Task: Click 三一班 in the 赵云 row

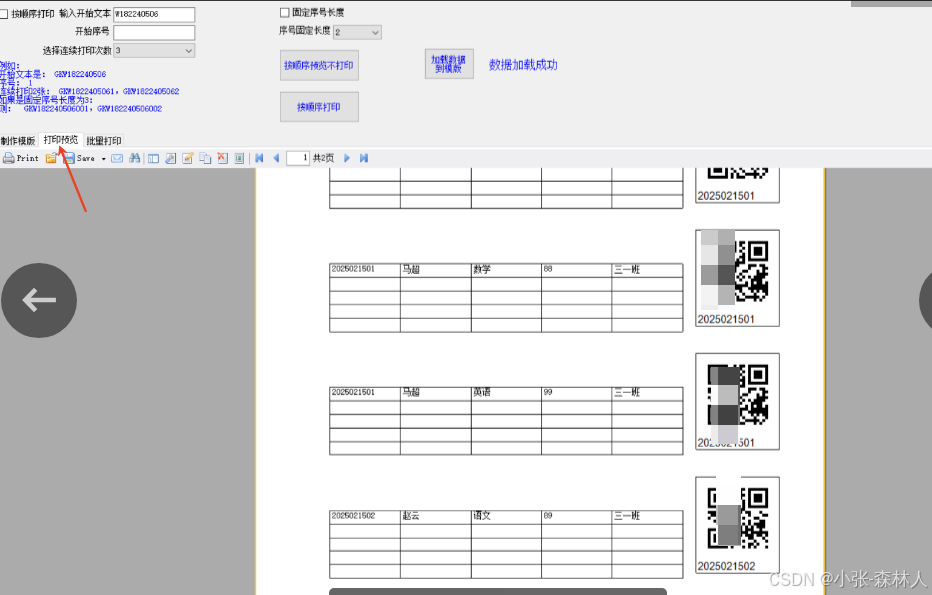Action: (x=647, y=517)
